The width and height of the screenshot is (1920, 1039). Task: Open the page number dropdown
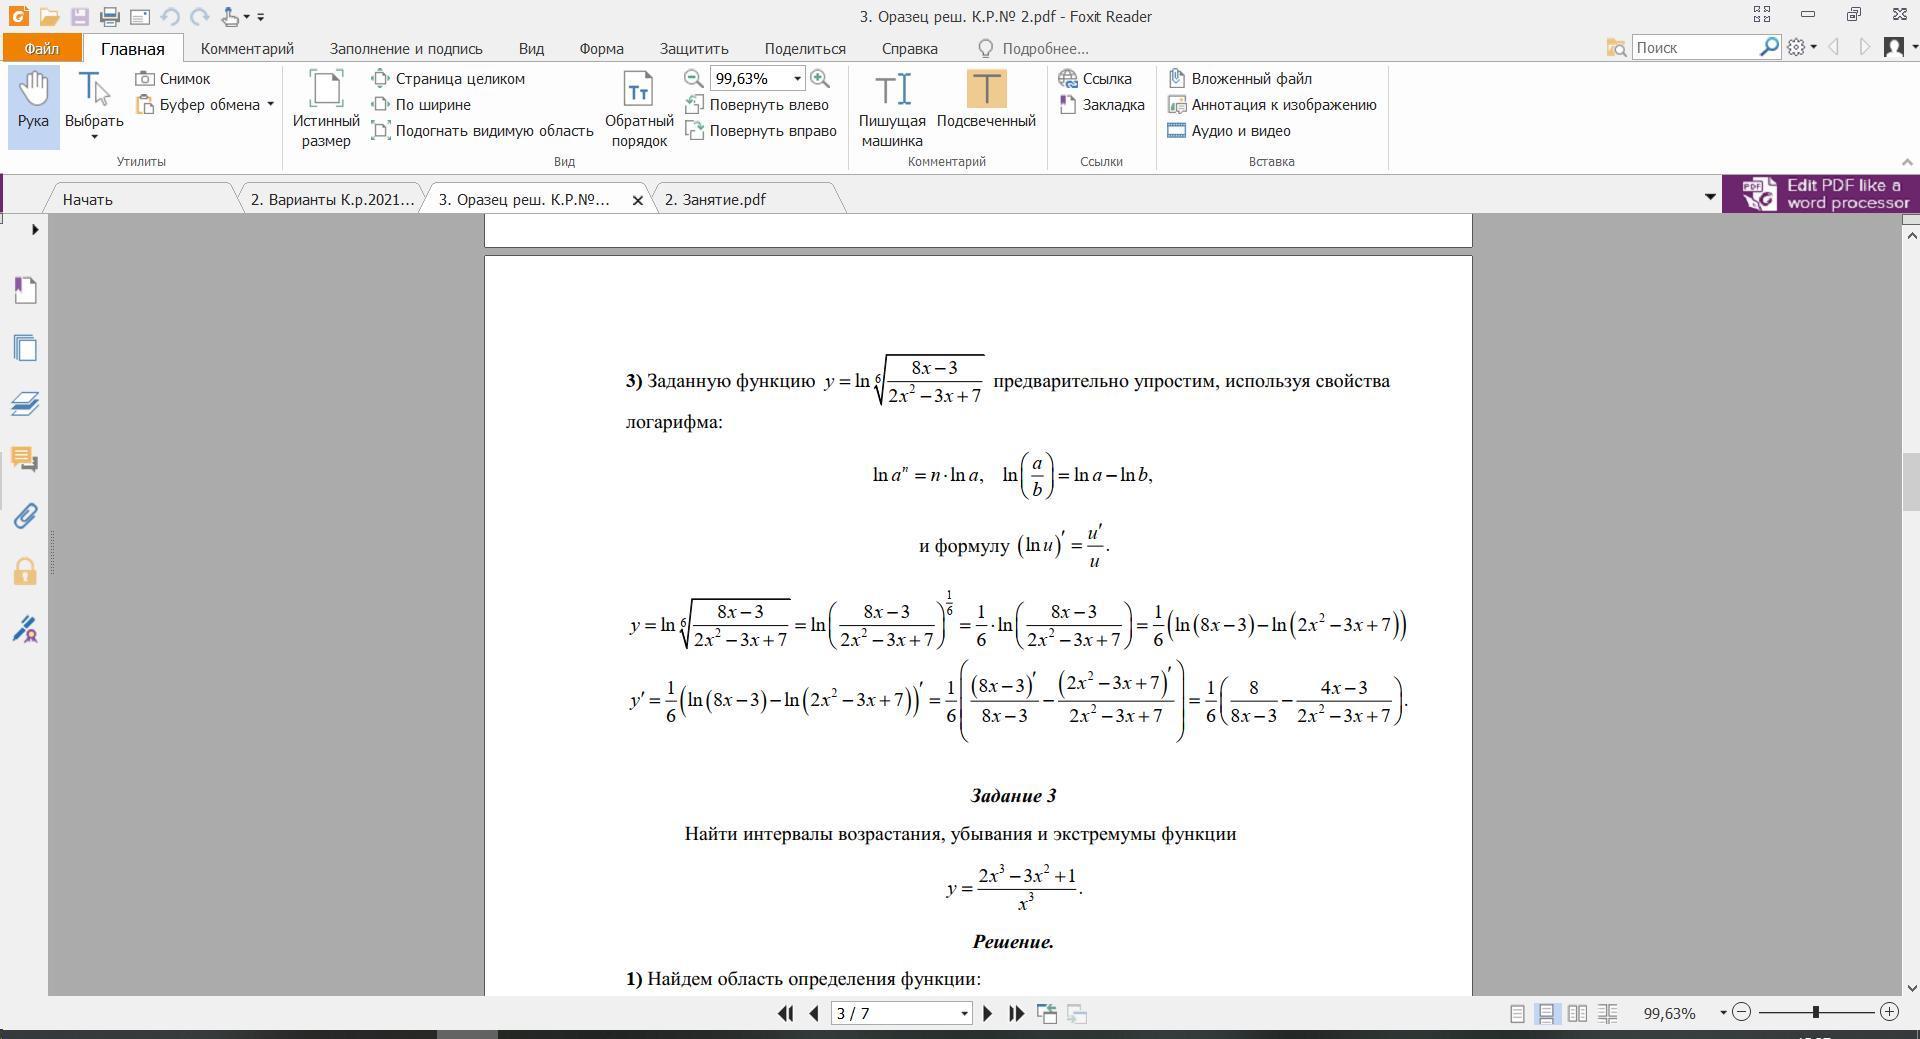pos(964,1014)
